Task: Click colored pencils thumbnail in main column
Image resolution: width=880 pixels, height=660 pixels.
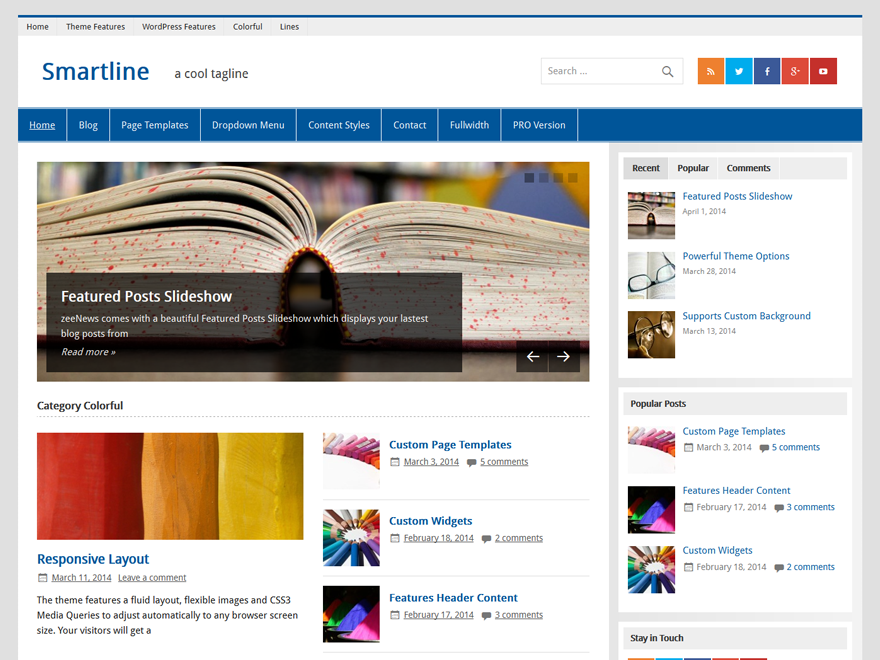Action: (x=351, y=538)
